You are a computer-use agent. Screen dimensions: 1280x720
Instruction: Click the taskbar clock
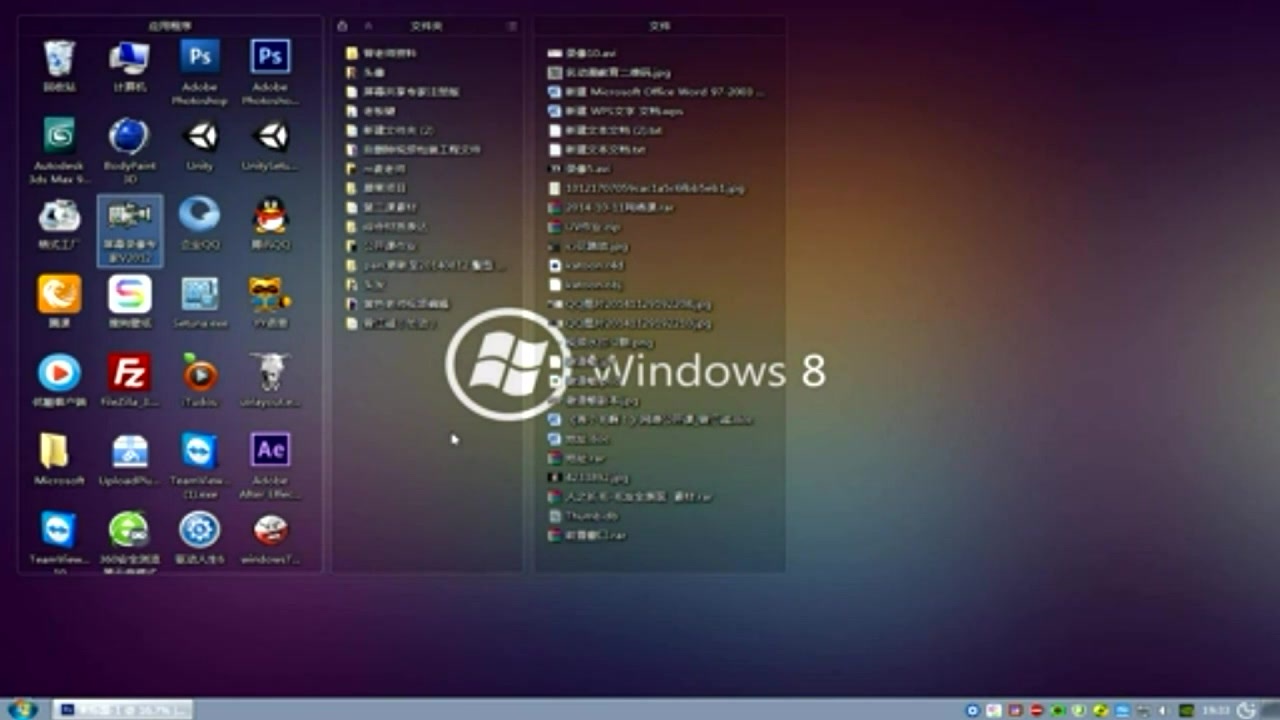tap(1216, 710)
